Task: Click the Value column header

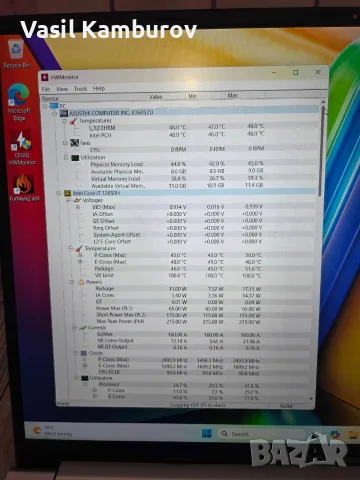Action: [166, 97]
